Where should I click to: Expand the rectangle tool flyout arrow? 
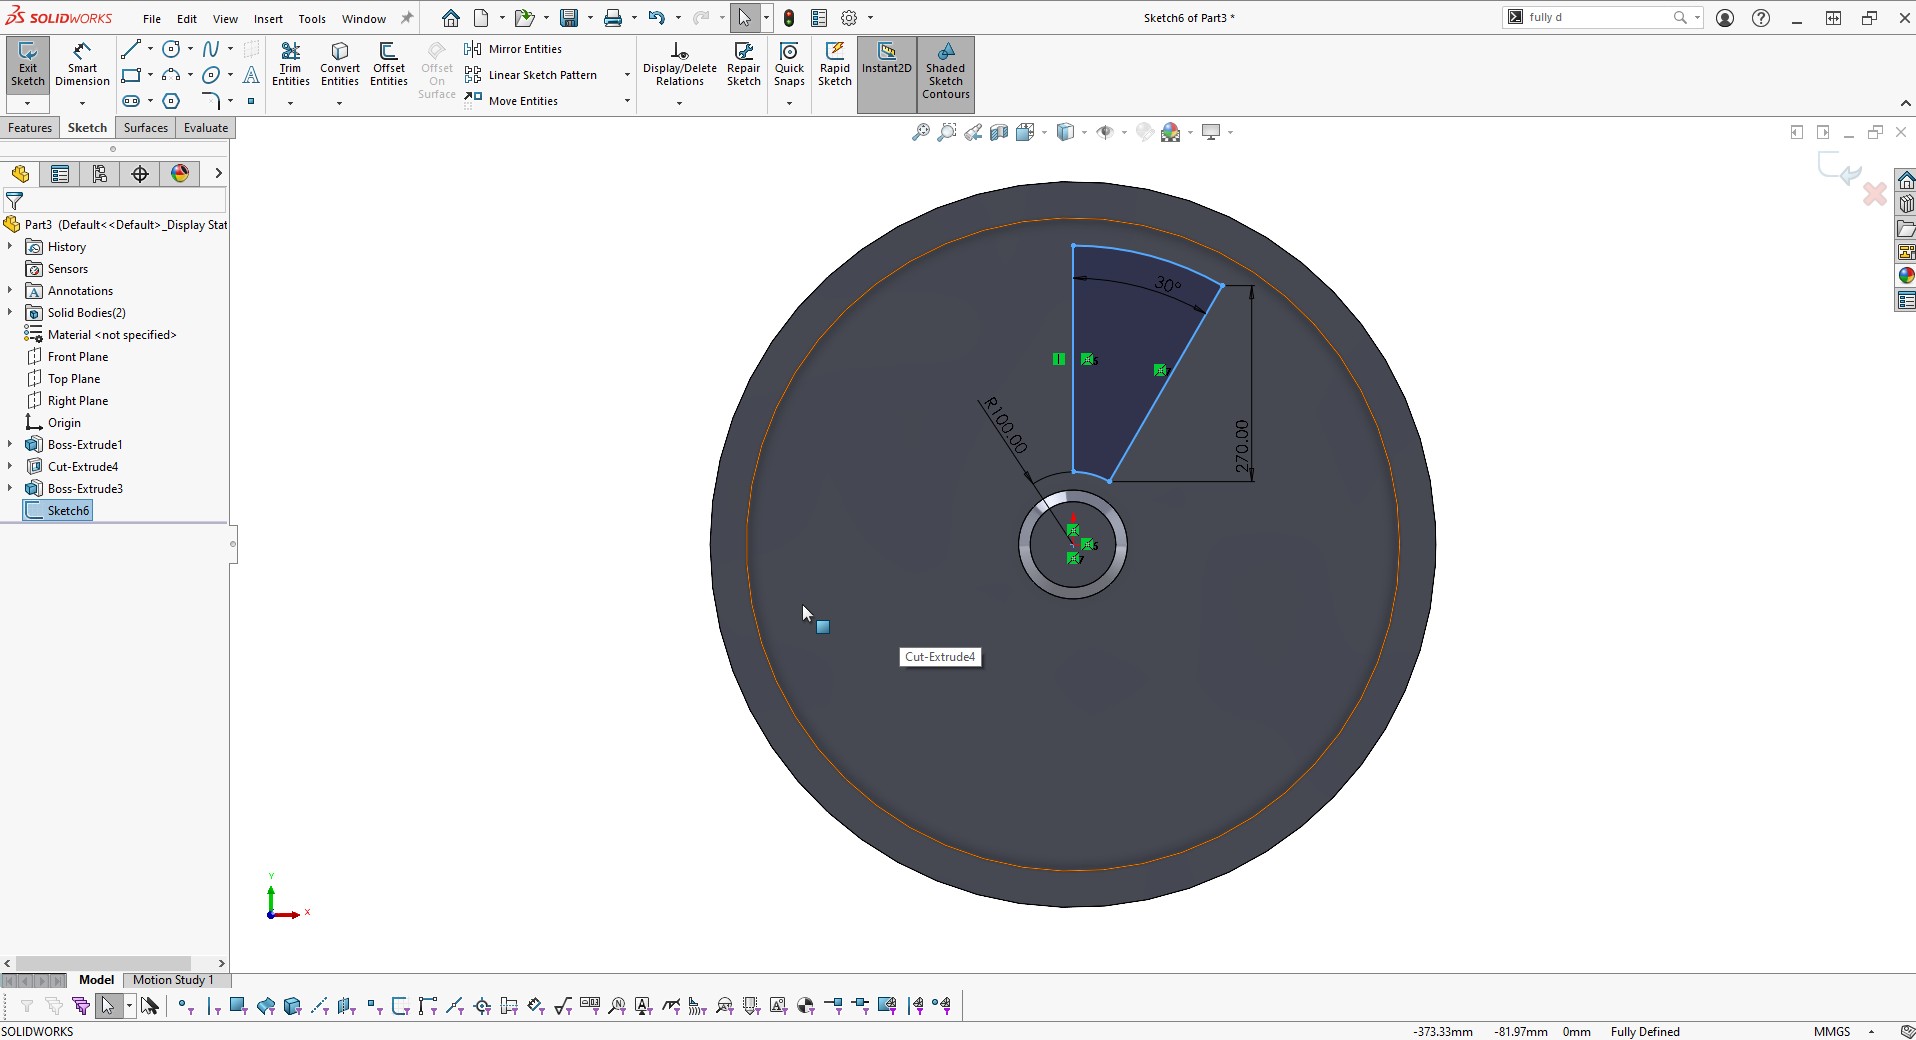[x=152, y=75]
